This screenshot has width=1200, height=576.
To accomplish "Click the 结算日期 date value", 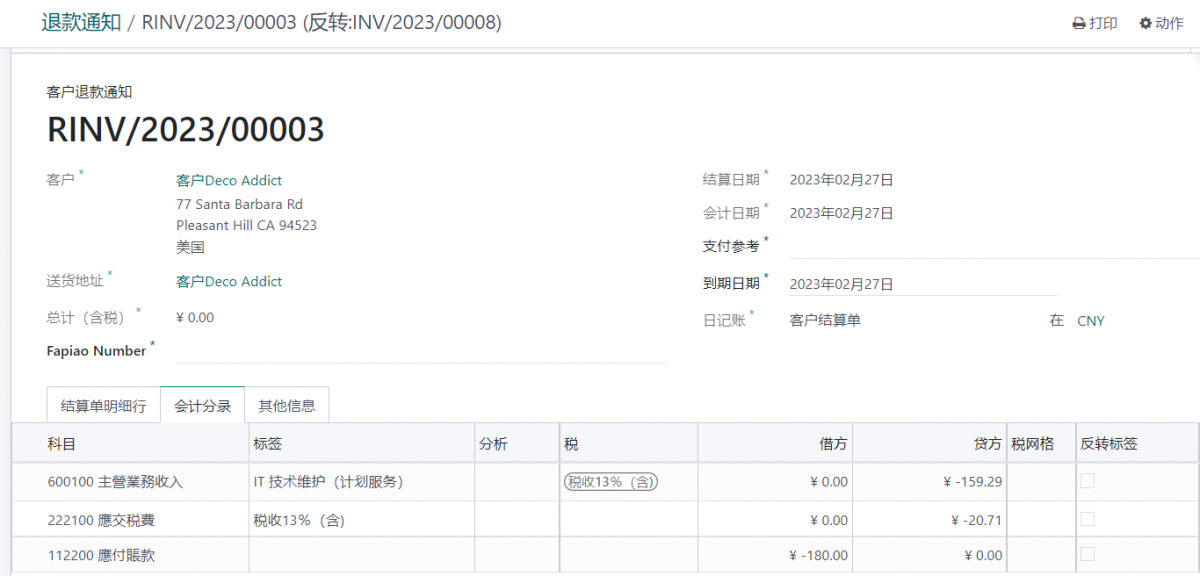I will click(x=841, y=180).
